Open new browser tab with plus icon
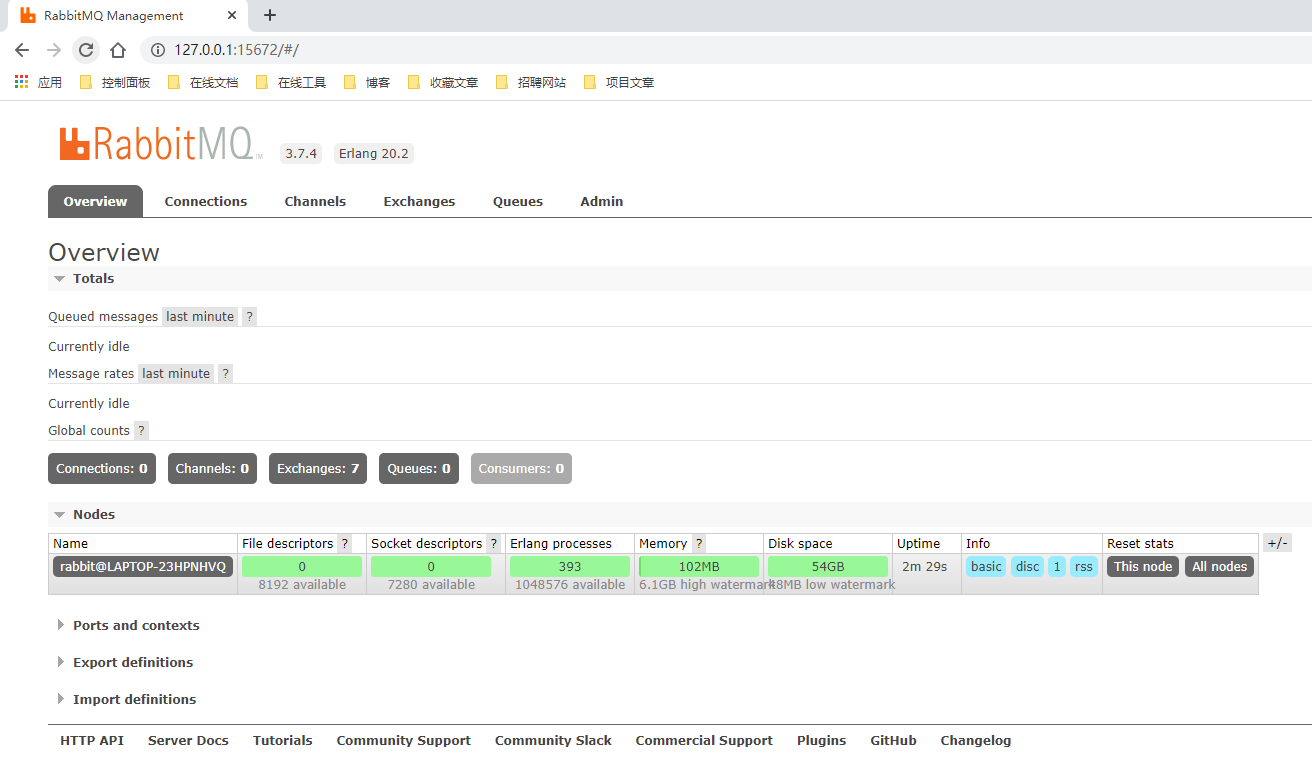 click(270, 15)
